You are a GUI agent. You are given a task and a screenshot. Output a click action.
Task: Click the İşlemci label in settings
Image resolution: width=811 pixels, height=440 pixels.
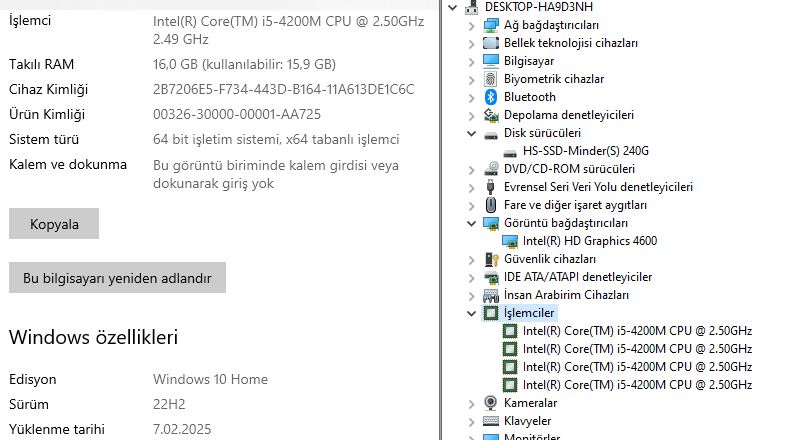29,21
